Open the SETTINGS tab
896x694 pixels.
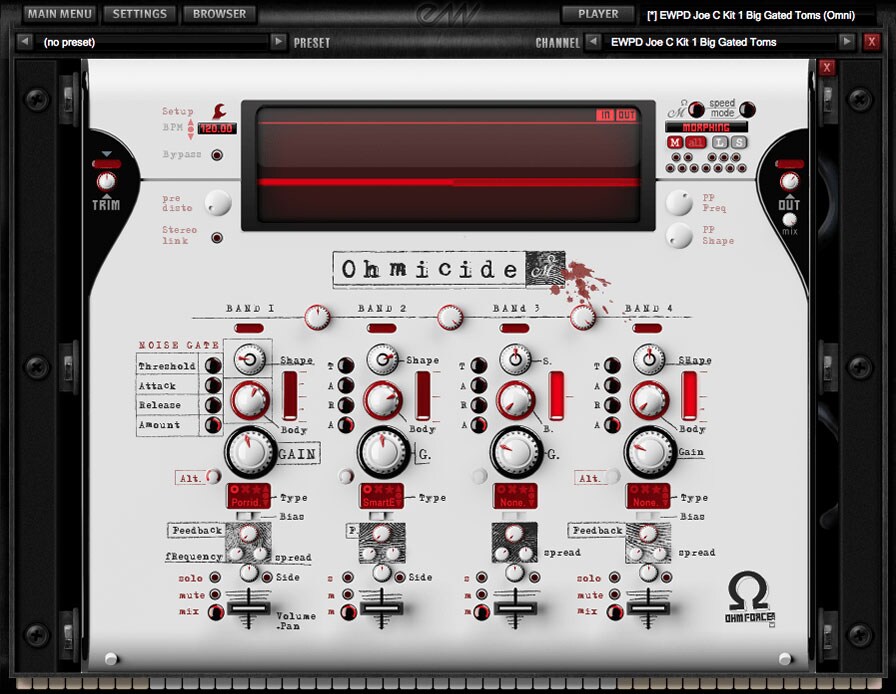tap(139, 14)
